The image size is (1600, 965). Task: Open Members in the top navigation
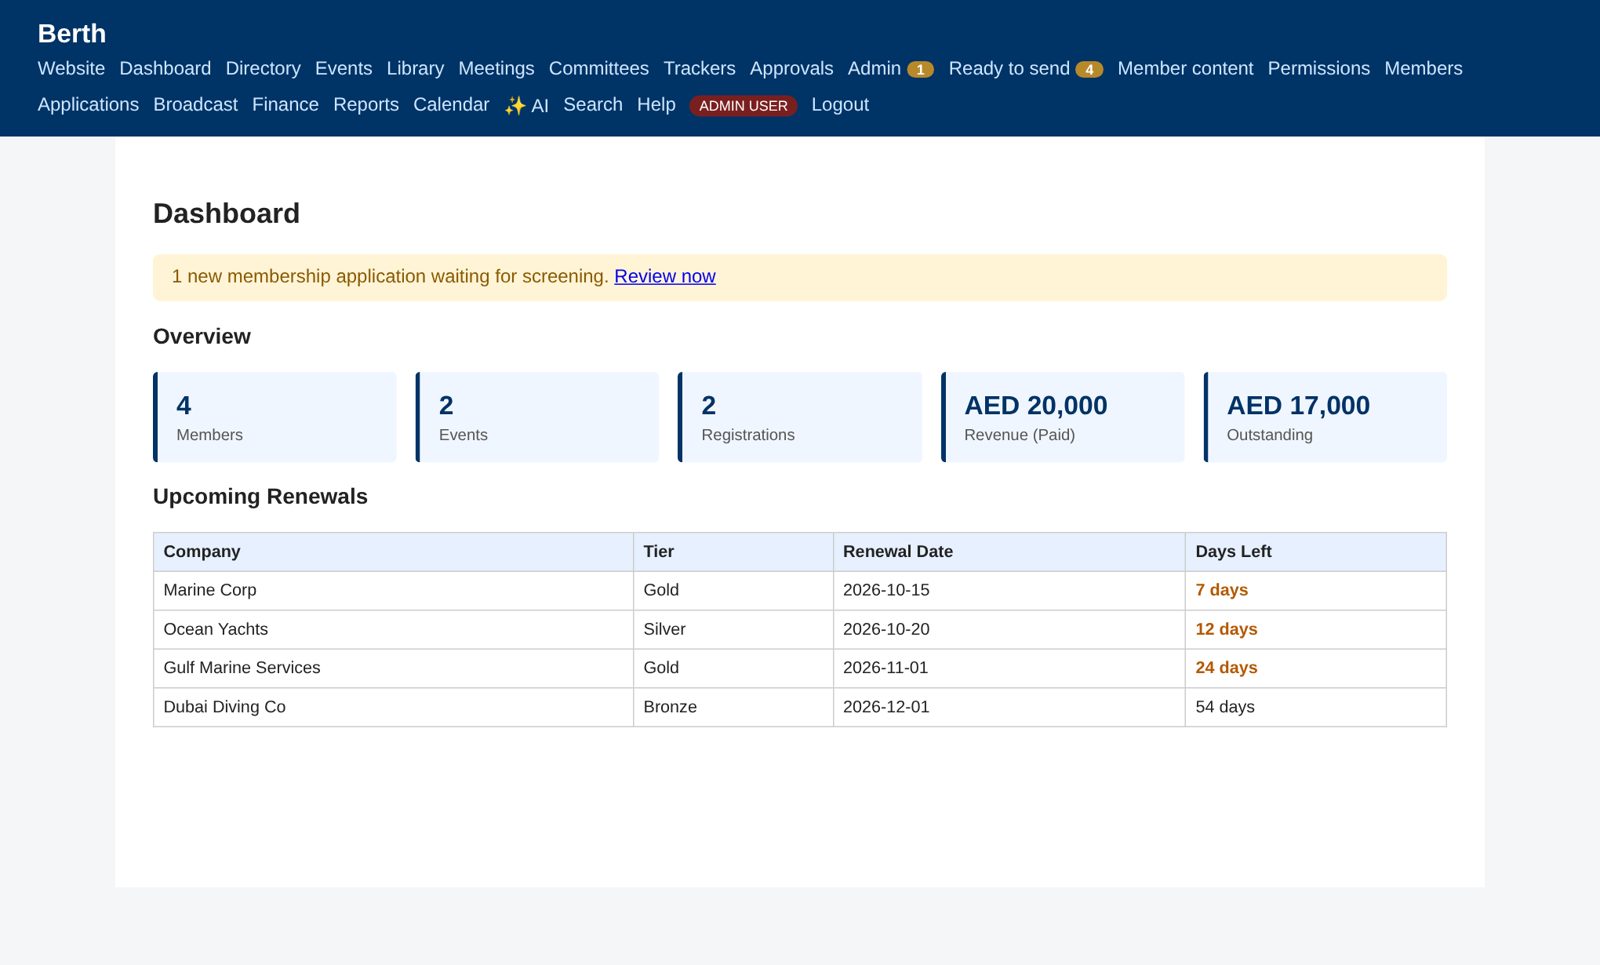coord(1423,68)
